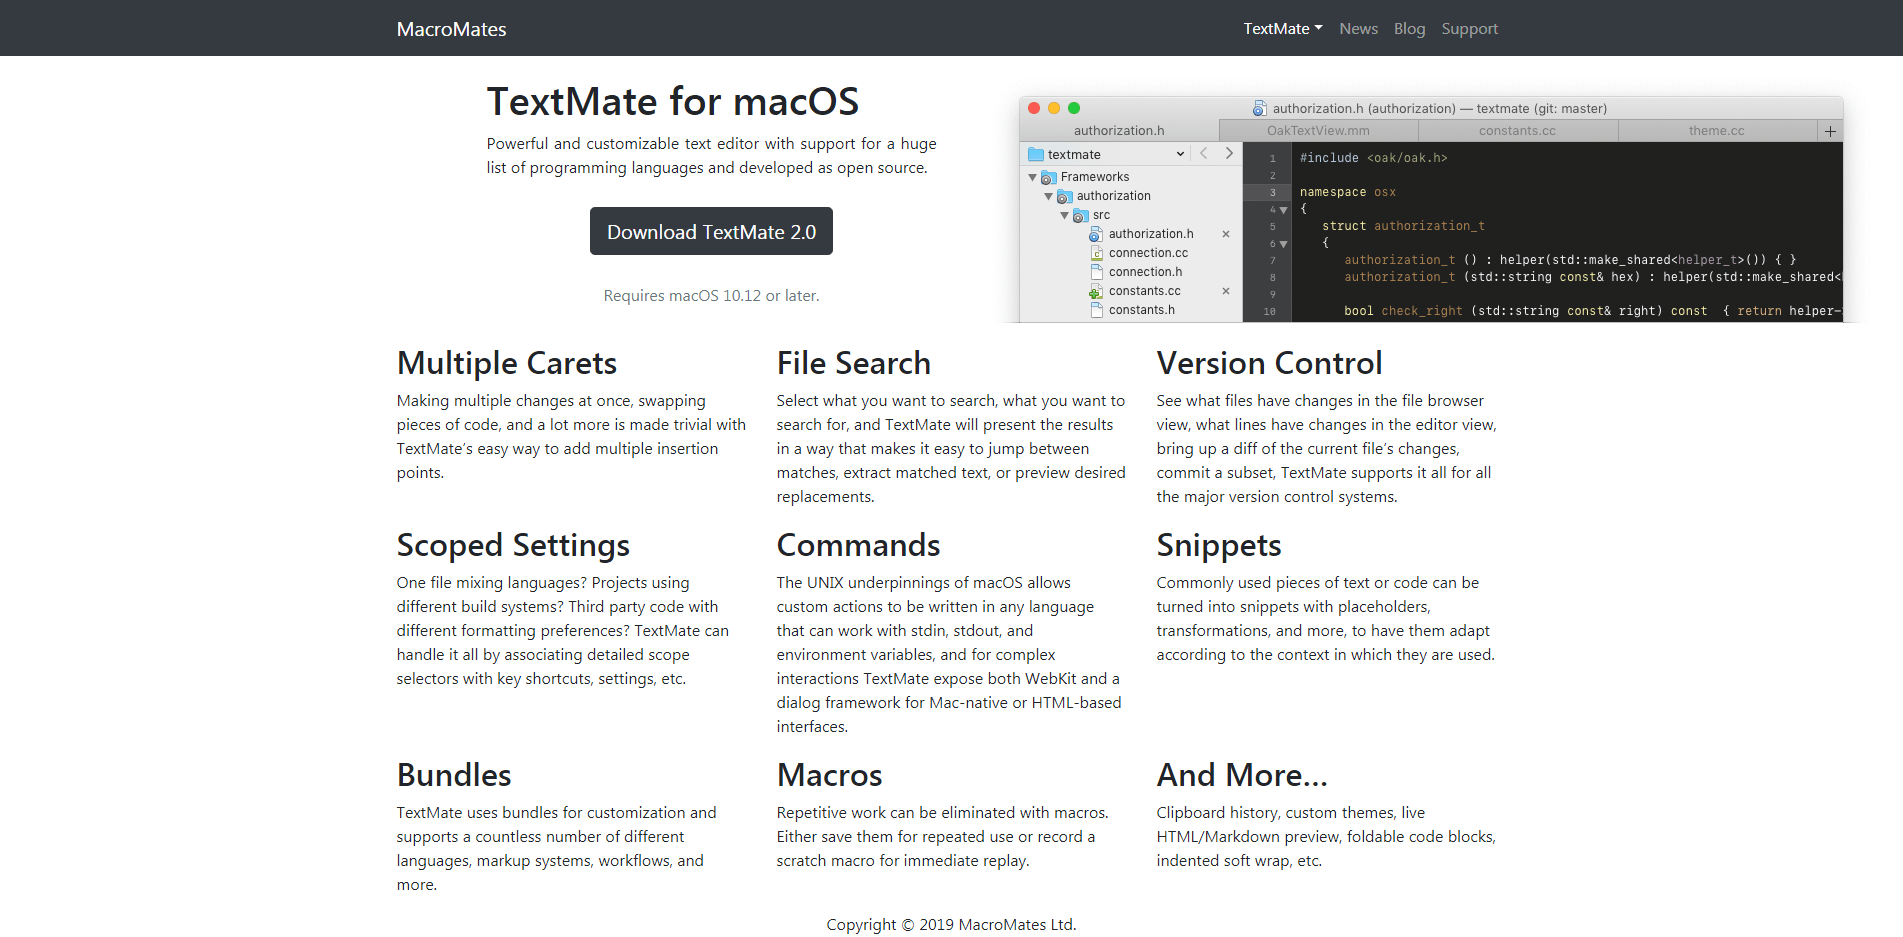Click the Download TextMate 2.0 button
The width and height of the screenshot is (1903, 937).
point(711,231)
